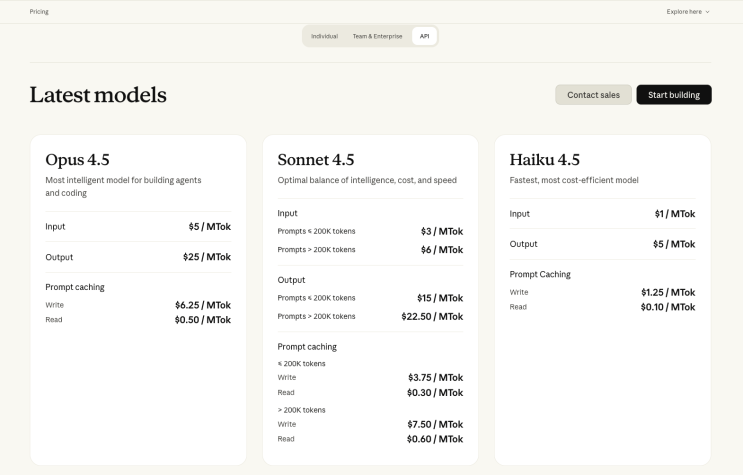Click the Start building button
Screen dimensions: 743x475
(674, 95)
